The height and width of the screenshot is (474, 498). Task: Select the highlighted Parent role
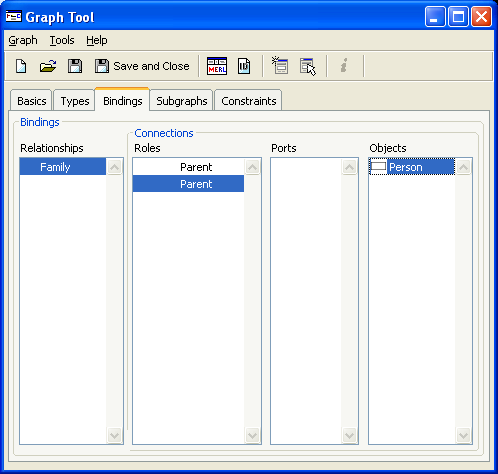[x=188, y=184]
